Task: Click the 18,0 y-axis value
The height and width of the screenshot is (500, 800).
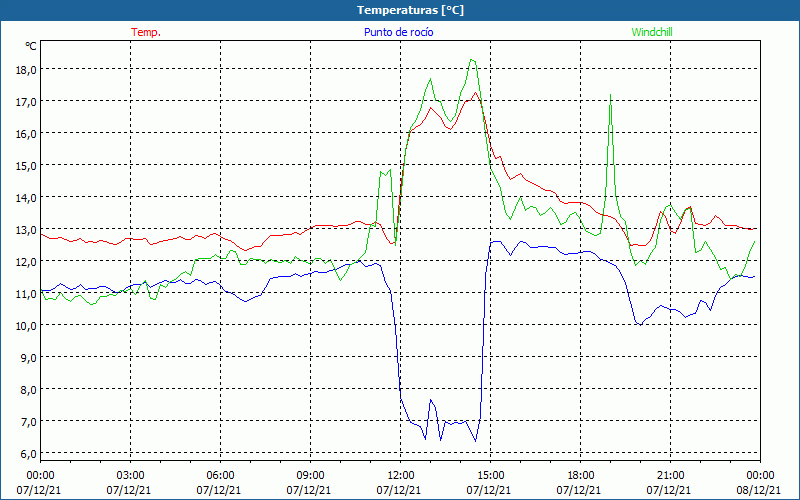Action: click(x=26, y=70)
